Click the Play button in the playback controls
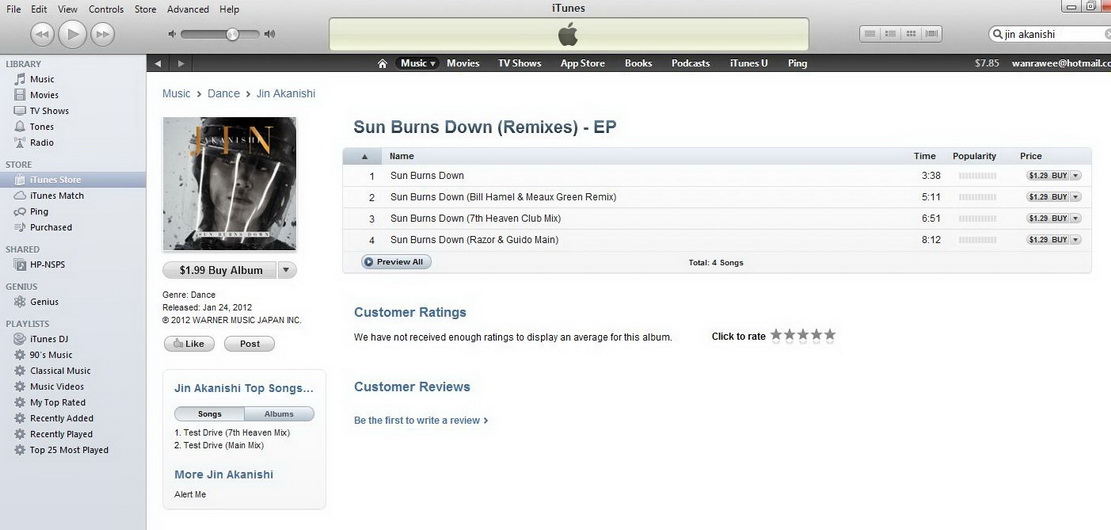 click(72, 34)
